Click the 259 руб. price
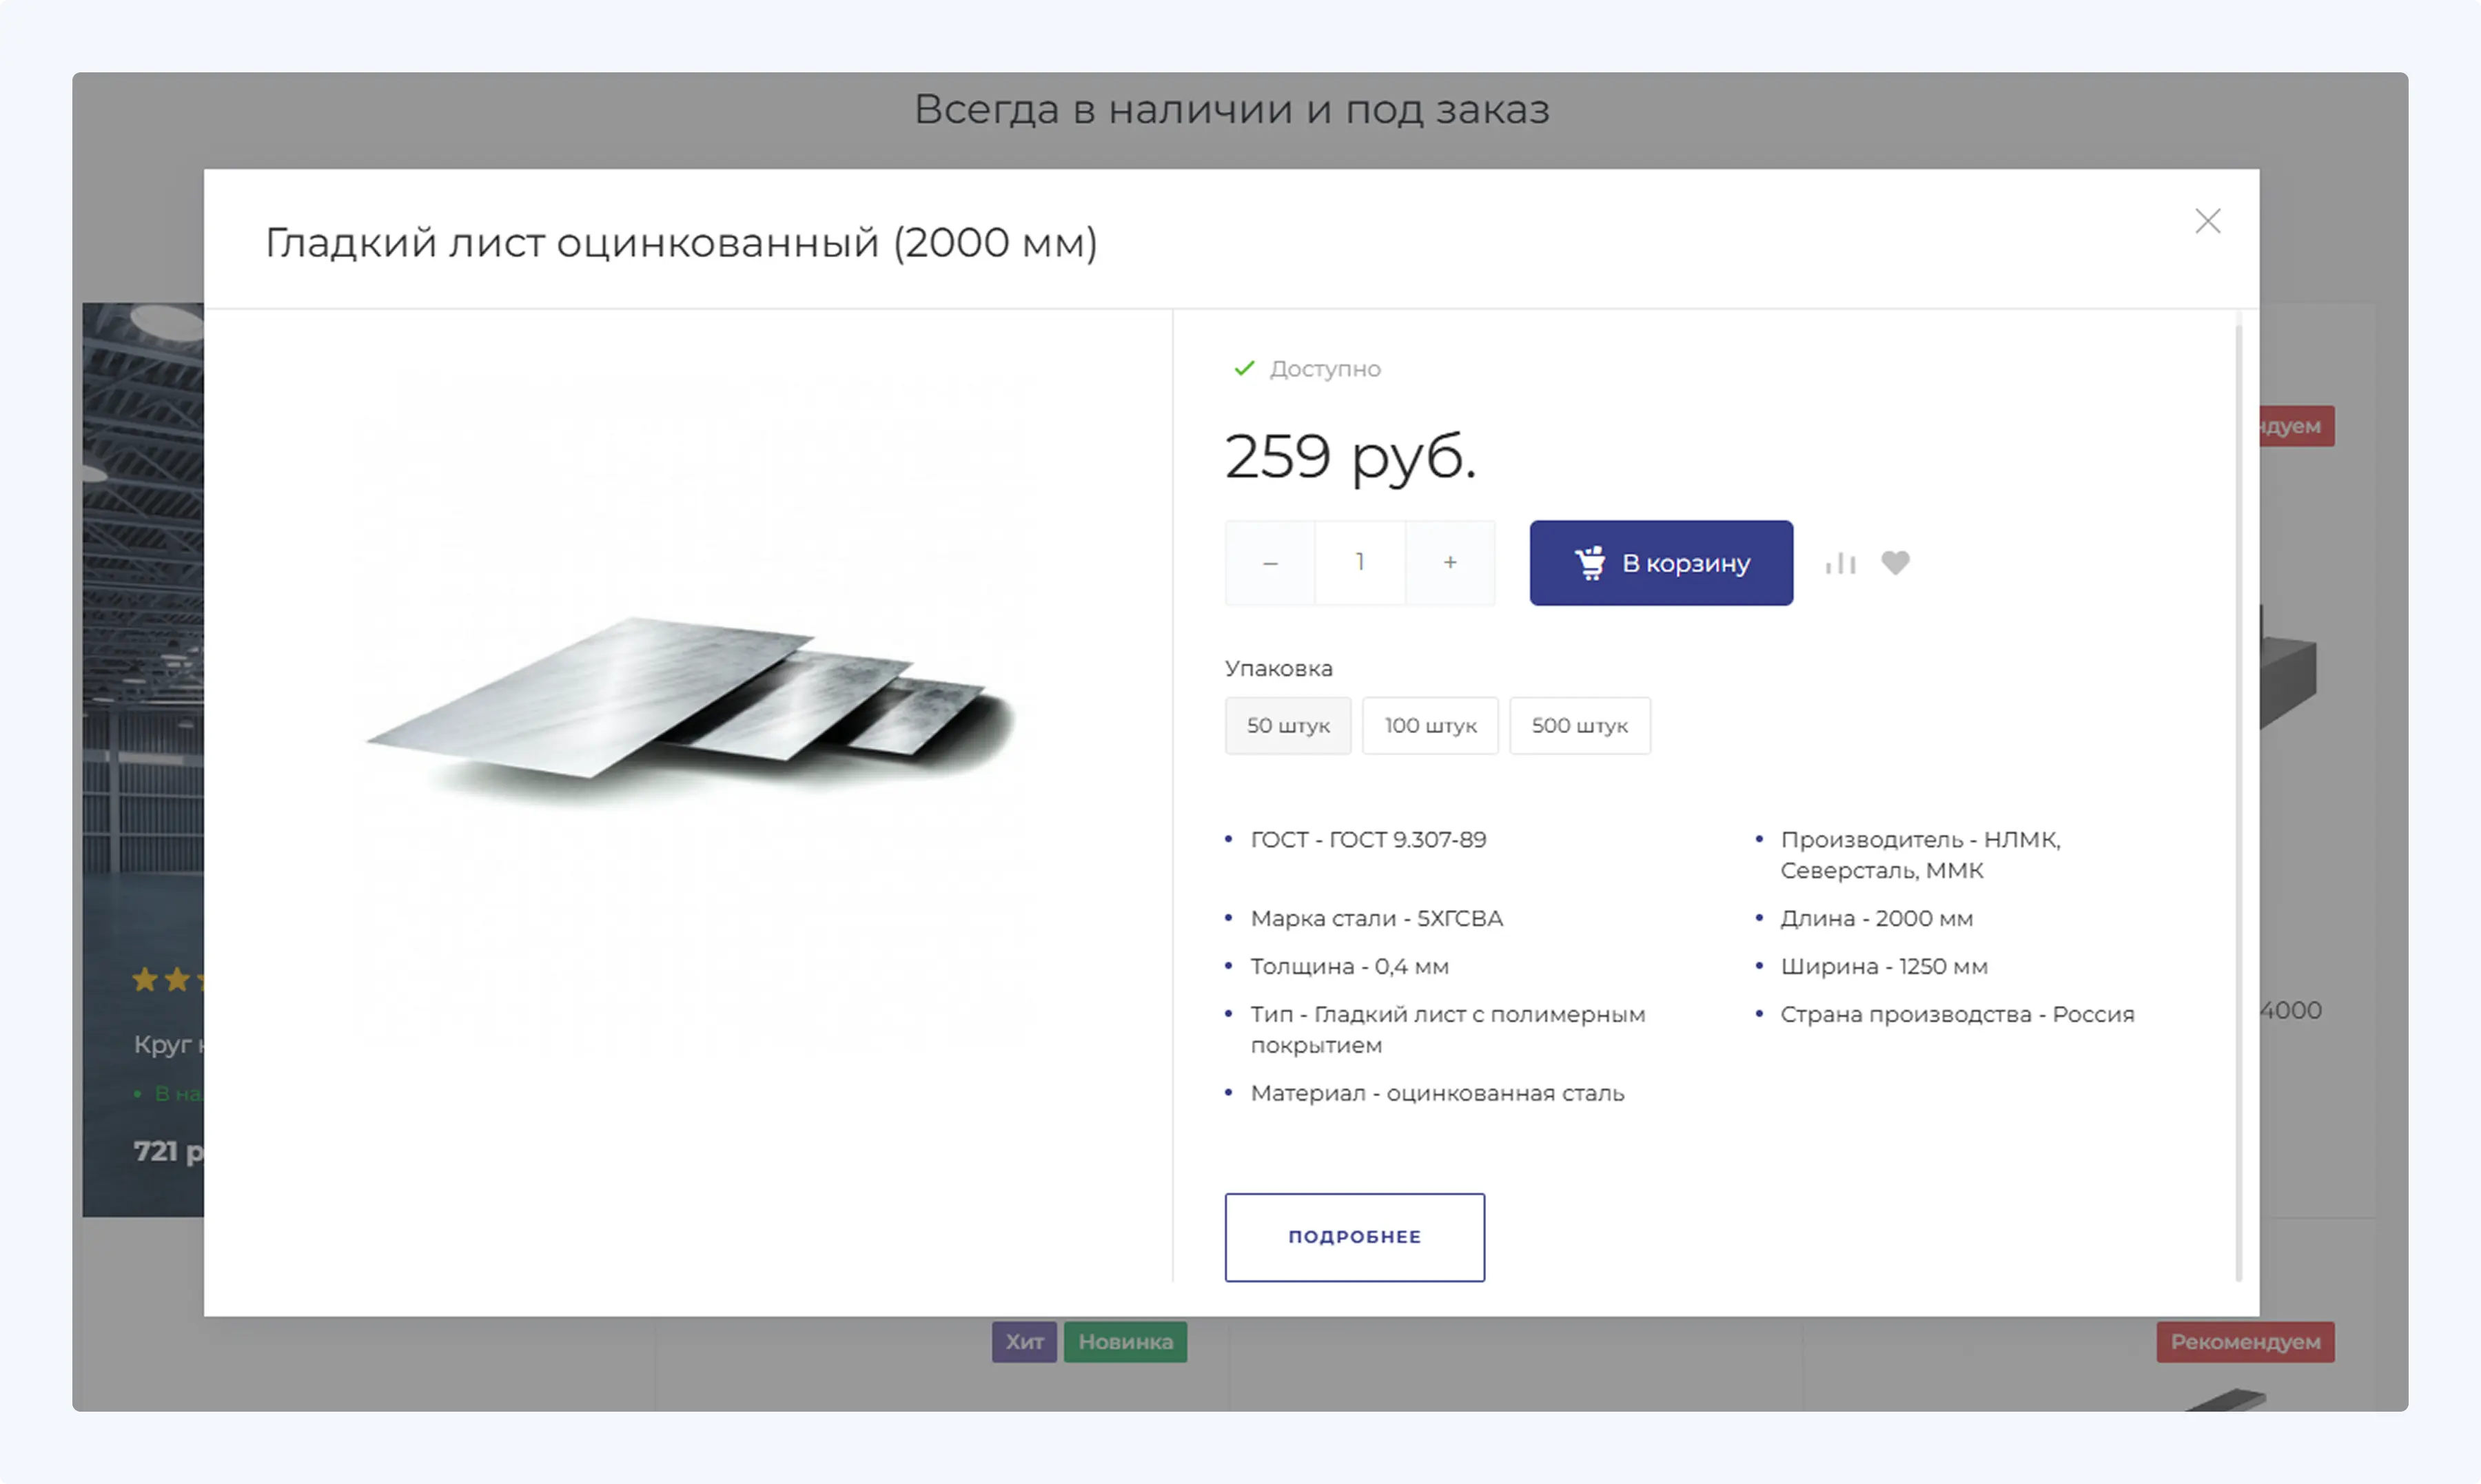2481x1484 pixels. [1350, 457]
